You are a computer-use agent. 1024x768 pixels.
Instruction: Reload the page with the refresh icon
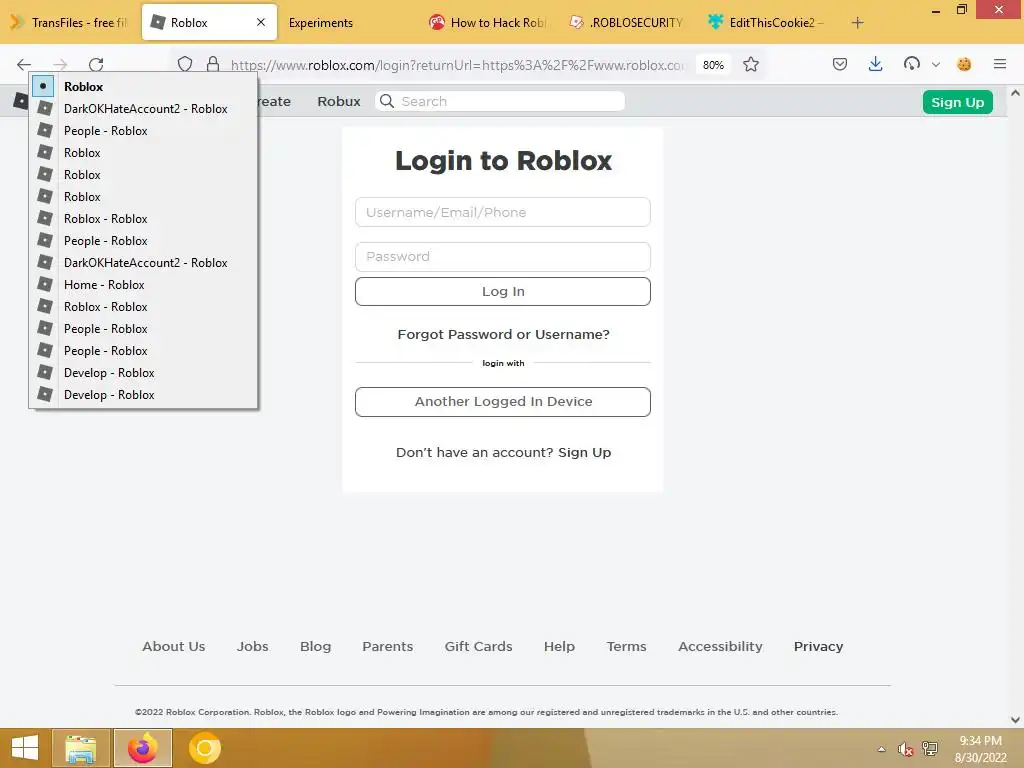point(96,64)
